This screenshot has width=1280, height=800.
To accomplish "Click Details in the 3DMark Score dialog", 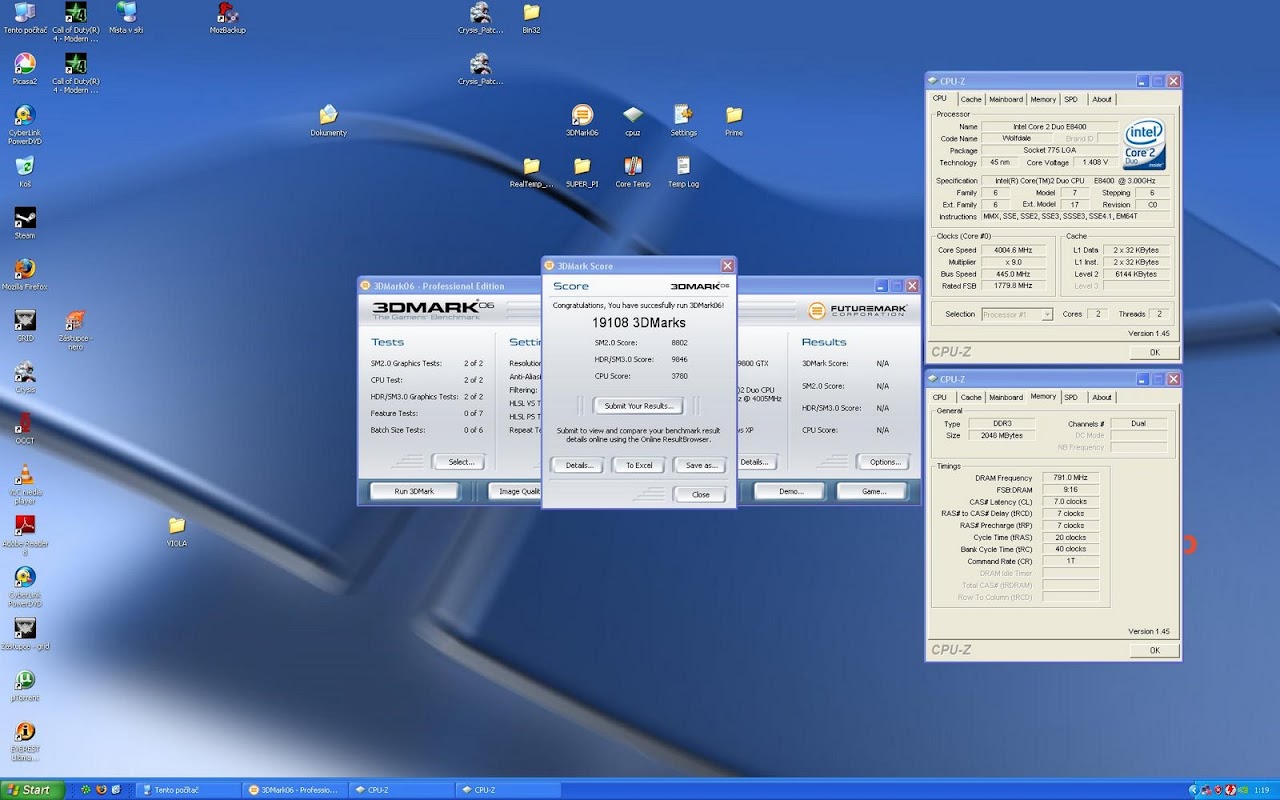I will pos(579,465).
